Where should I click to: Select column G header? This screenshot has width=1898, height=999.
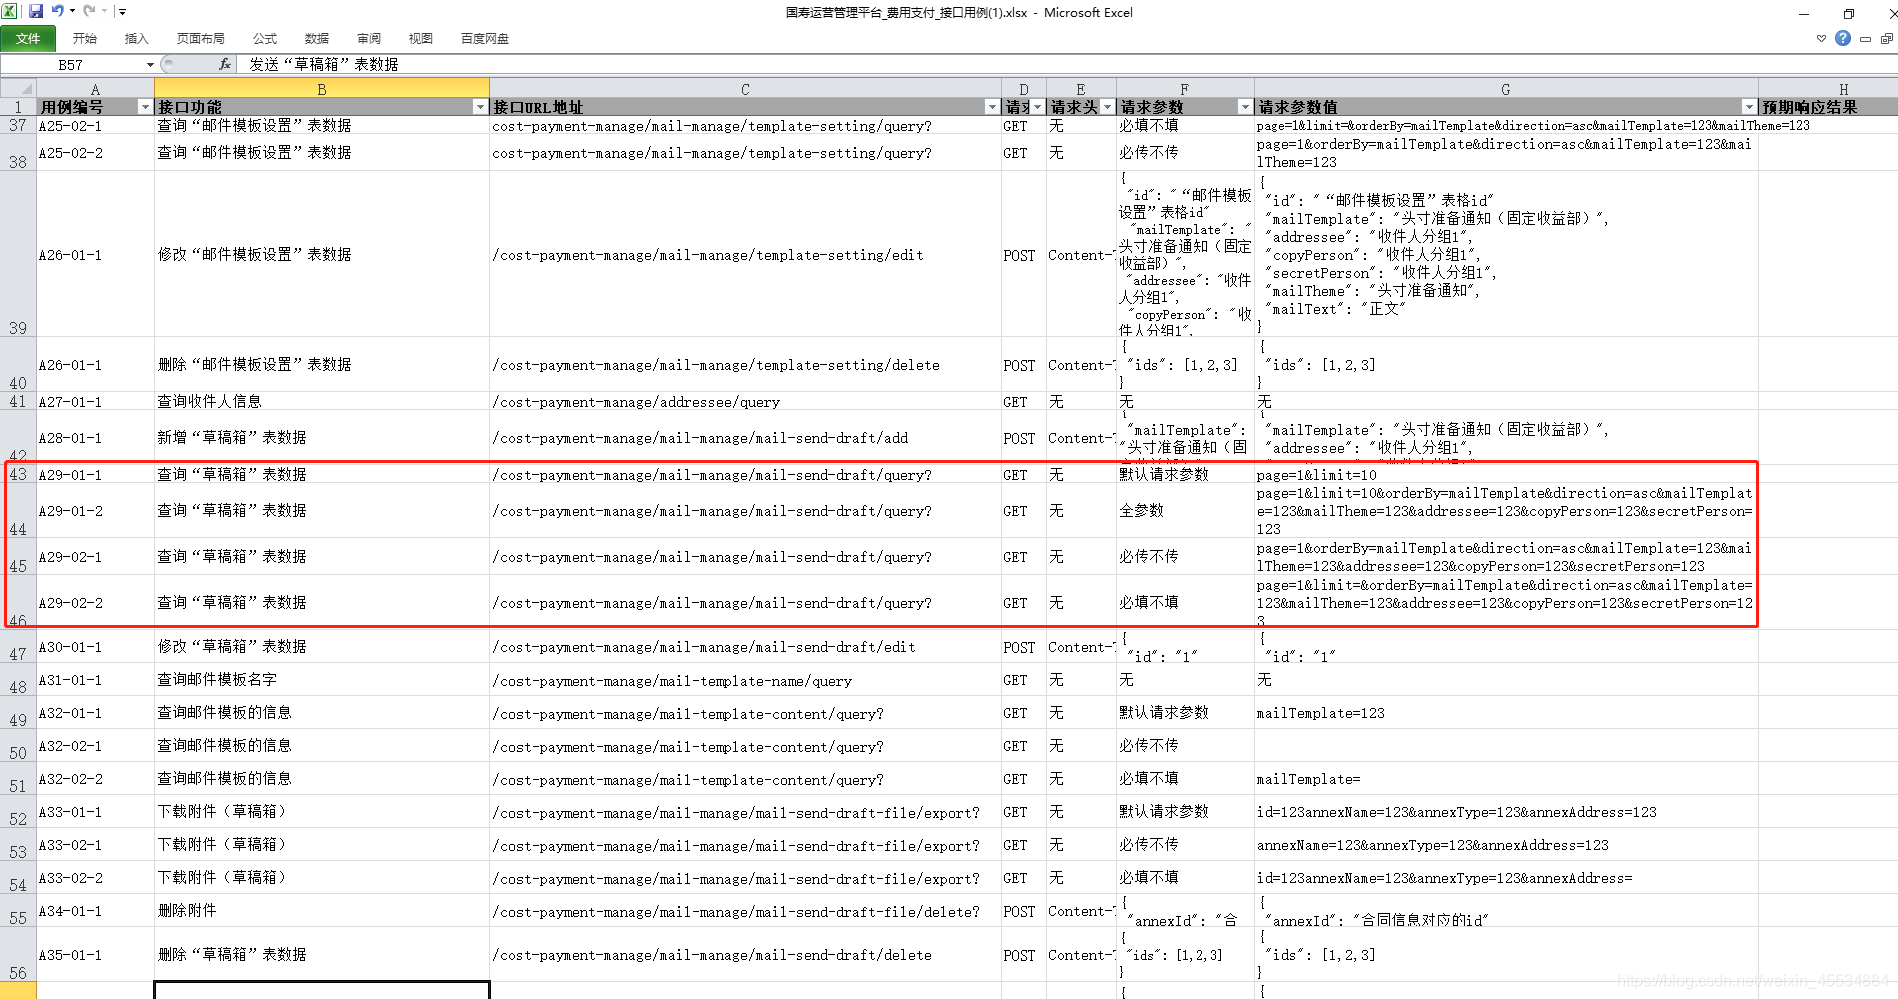pyautogui.click(x=1506, y=89)
